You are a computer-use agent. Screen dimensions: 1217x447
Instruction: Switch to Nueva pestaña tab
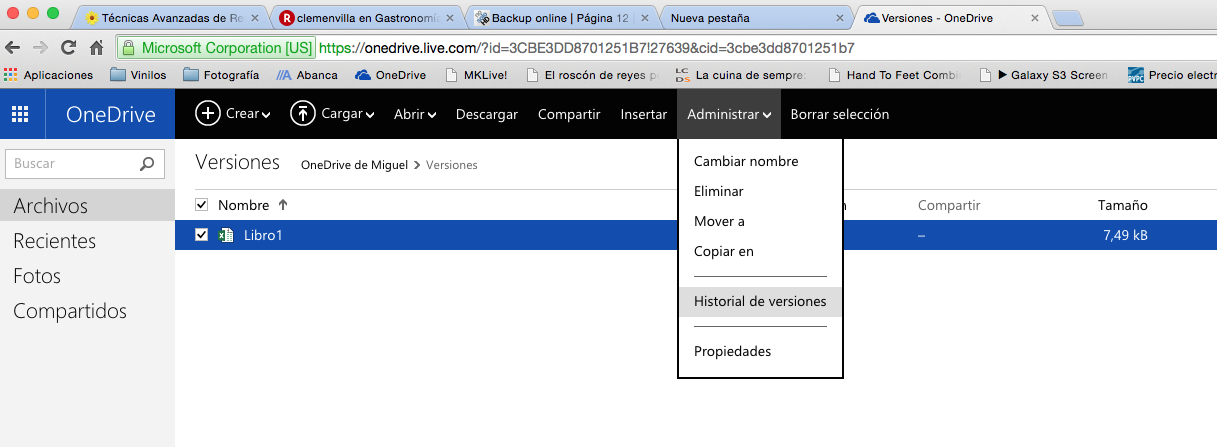(x=755, y=17)
